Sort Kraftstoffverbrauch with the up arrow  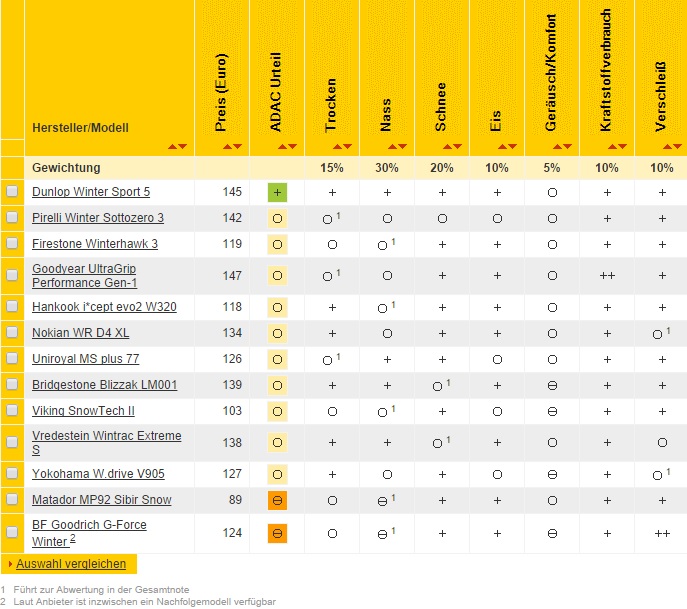(x=613, y=146)
